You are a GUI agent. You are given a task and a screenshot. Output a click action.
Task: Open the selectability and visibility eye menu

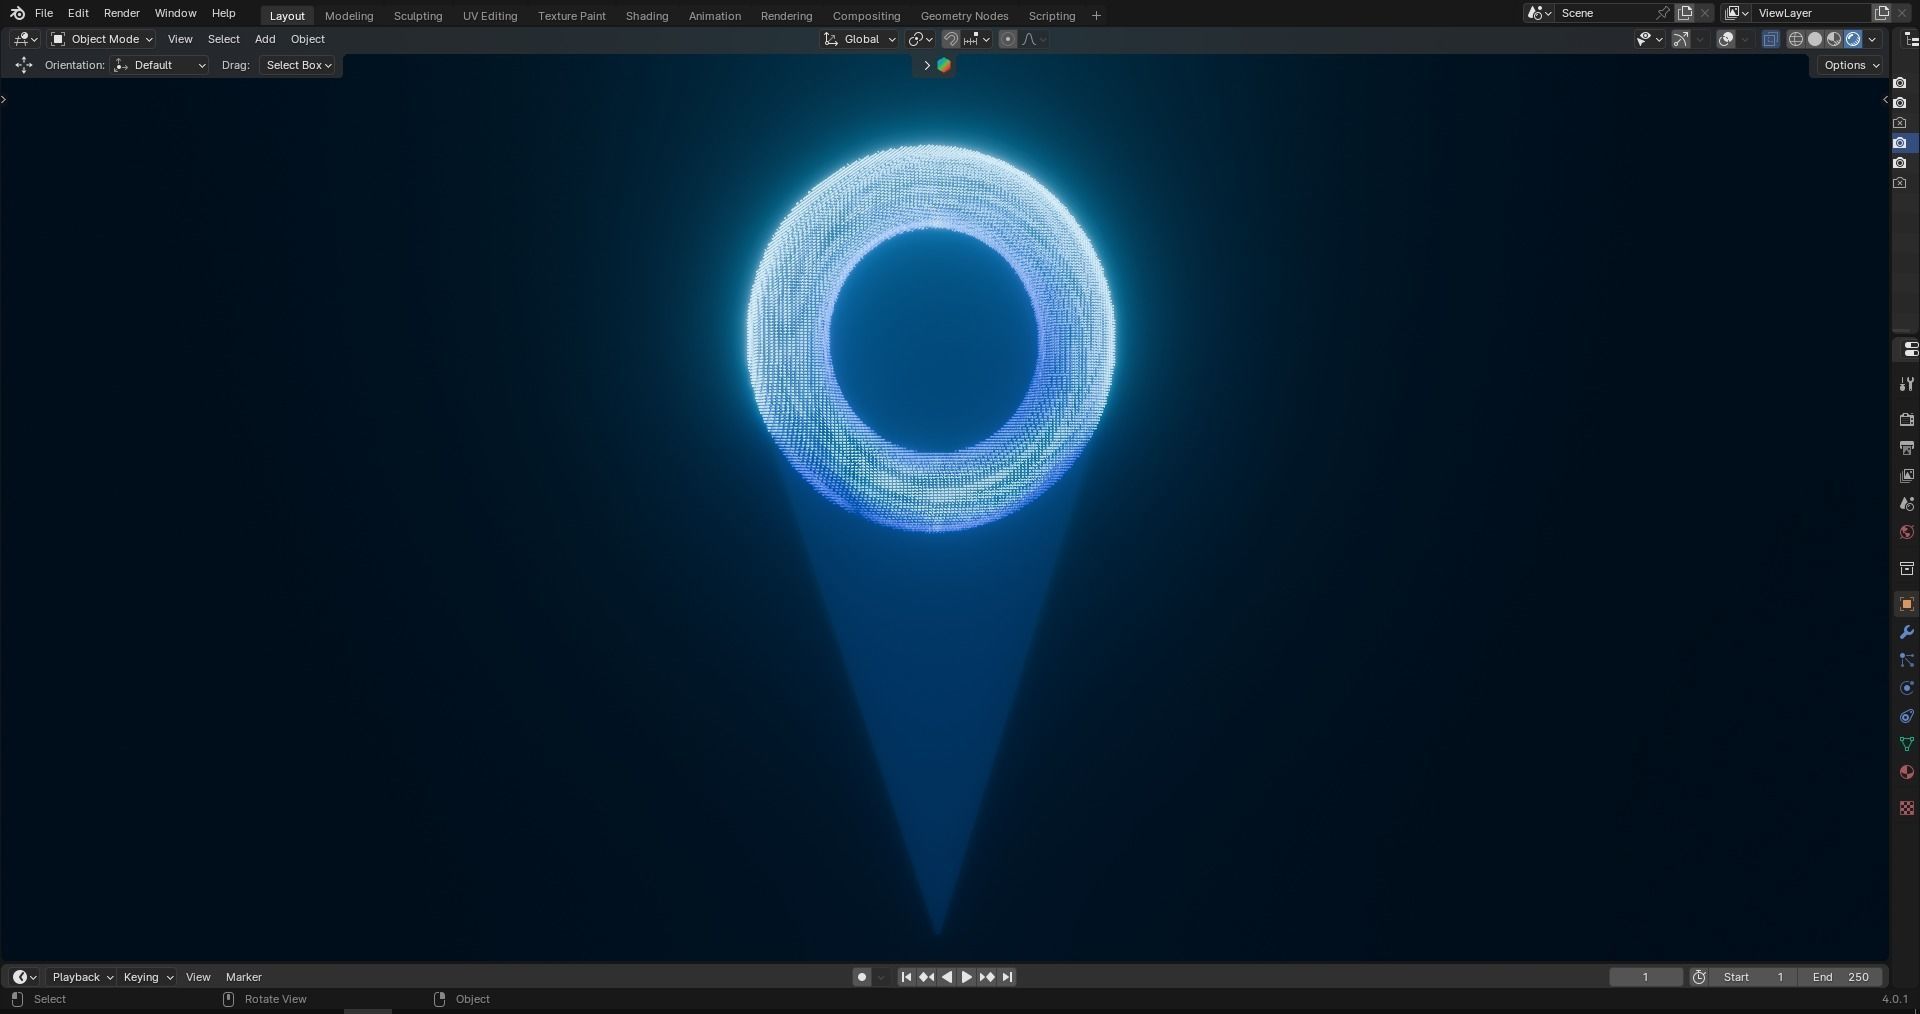coord(1649,39)
